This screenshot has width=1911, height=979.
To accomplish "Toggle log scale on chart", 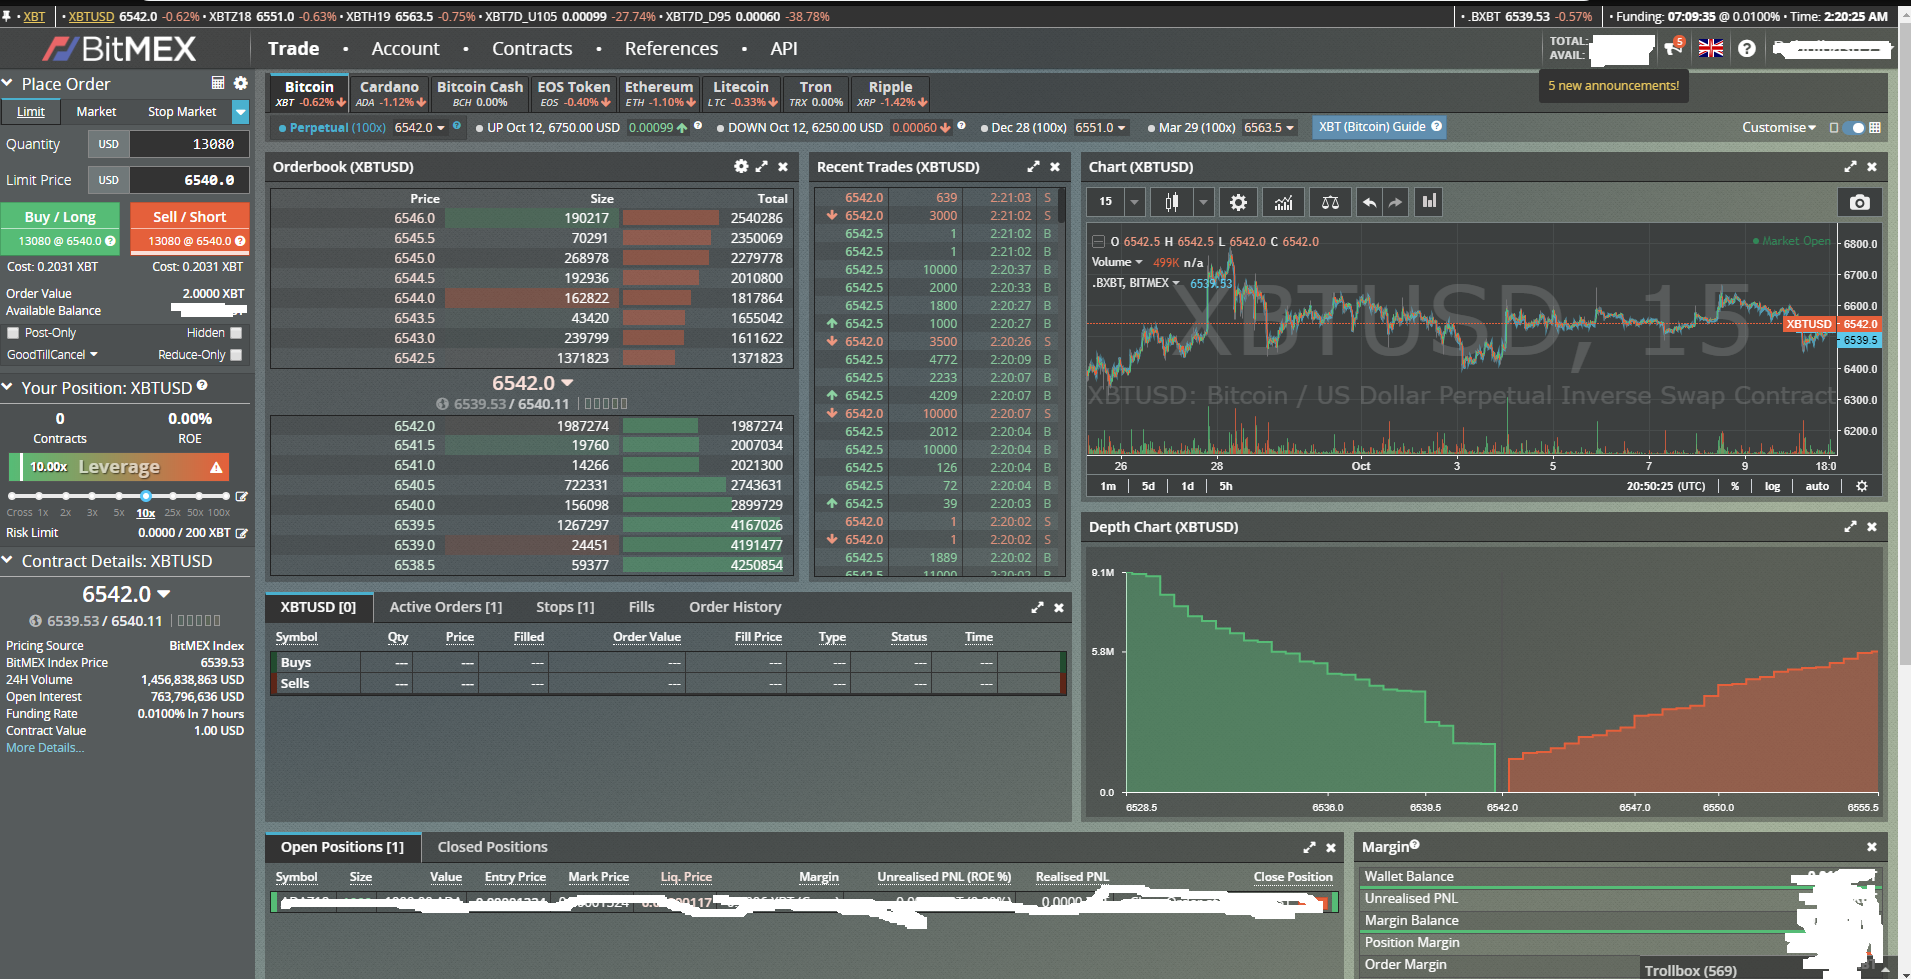I will [x=1772, y=486].
